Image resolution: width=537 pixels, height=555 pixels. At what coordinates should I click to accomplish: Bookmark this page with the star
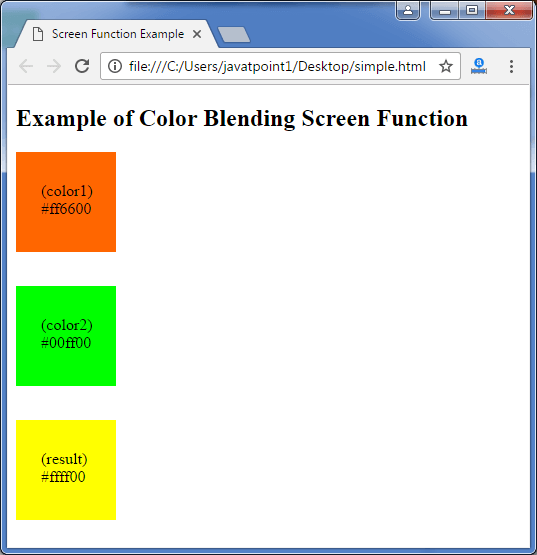point(446,66)
